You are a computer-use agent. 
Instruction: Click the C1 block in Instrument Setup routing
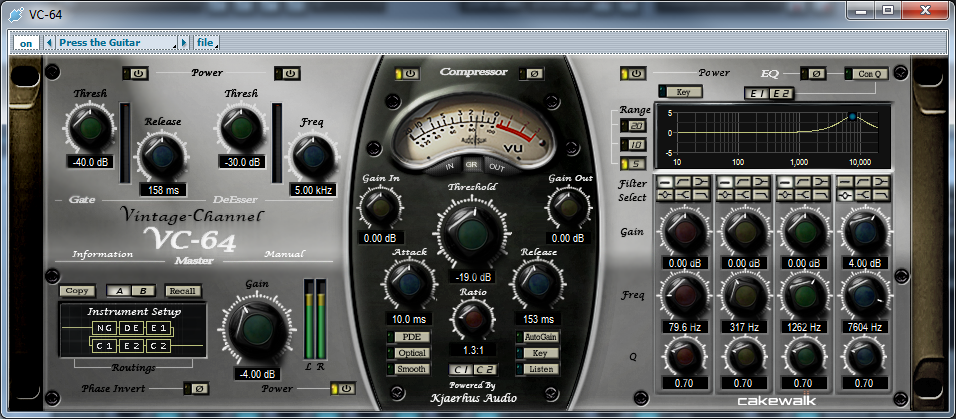click(x=102, y=346)
